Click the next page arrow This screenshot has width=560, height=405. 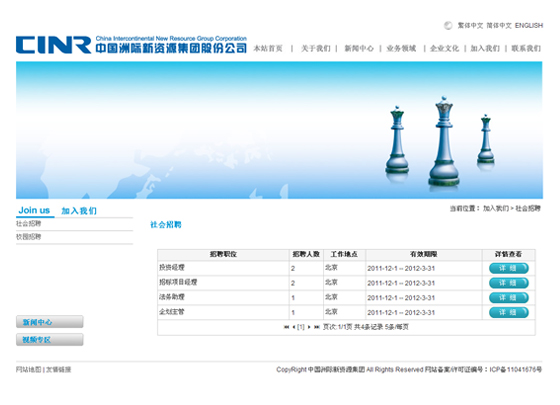coord(309,327)
